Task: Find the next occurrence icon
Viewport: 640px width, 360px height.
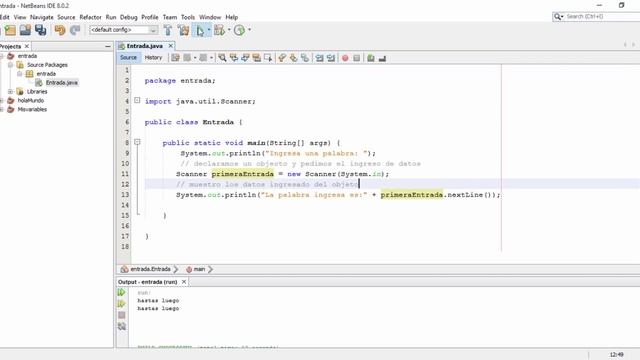Action: coord(245,58)
